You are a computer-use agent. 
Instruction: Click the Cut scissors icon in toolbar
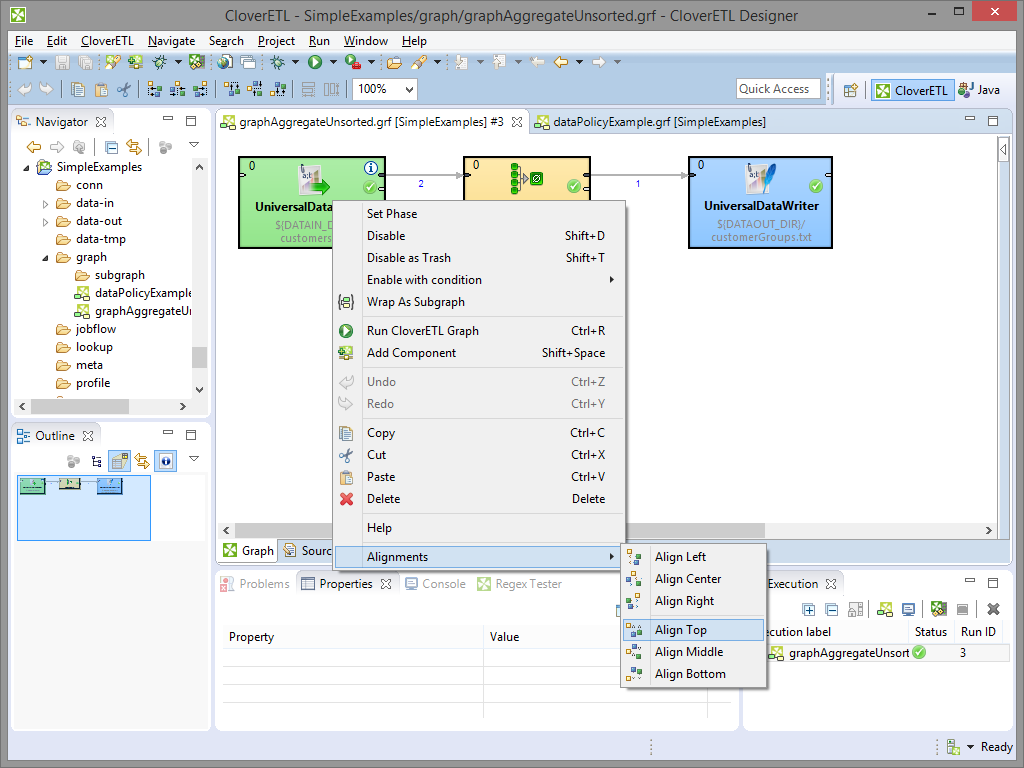pyautogui.click(x=124, y=89)
